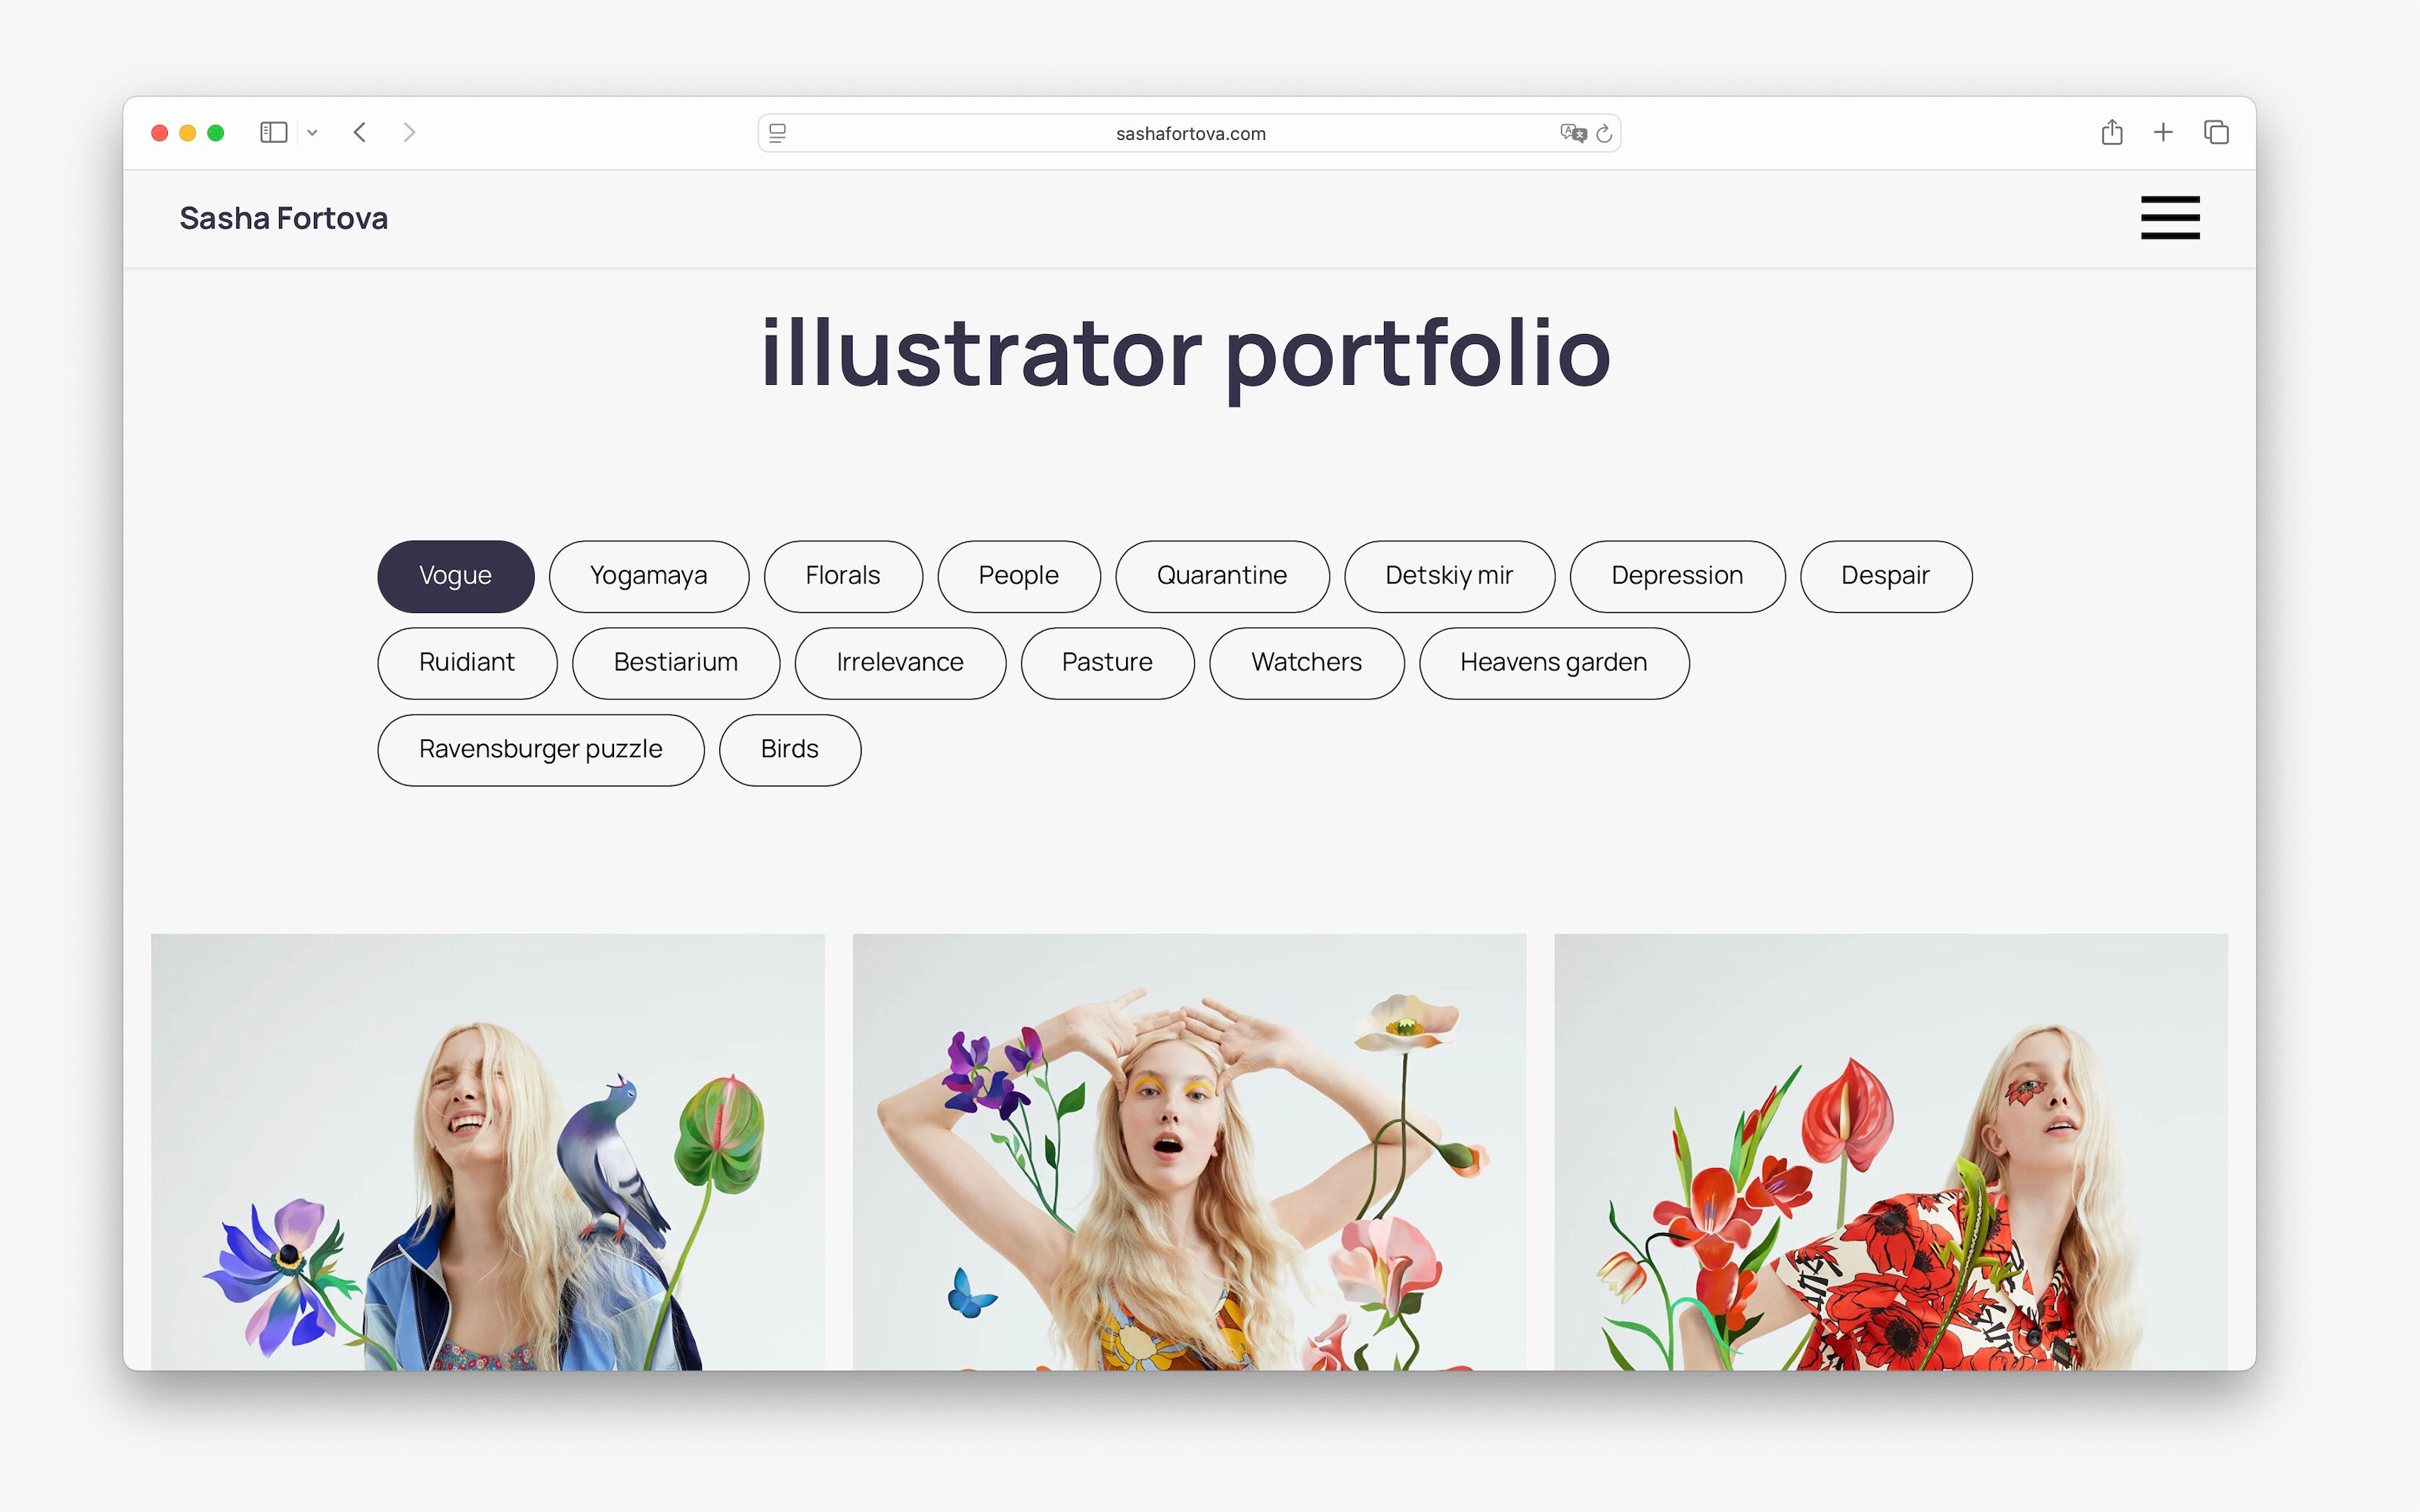Toggle the Safari sidebar icon

pyautogui.click(x=273, y=132)
